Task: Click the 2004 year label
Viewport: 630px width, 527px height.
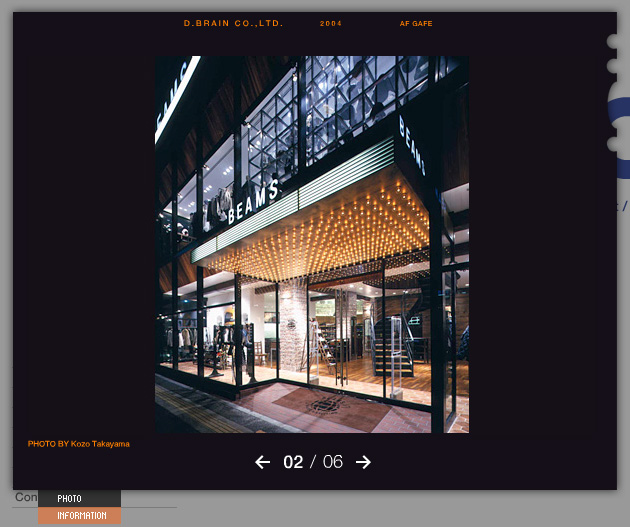Action: tap(331, 24)
